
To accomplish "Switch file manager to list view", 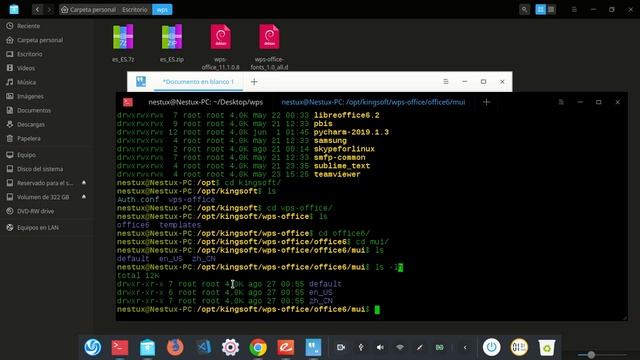I will point(551,9).
